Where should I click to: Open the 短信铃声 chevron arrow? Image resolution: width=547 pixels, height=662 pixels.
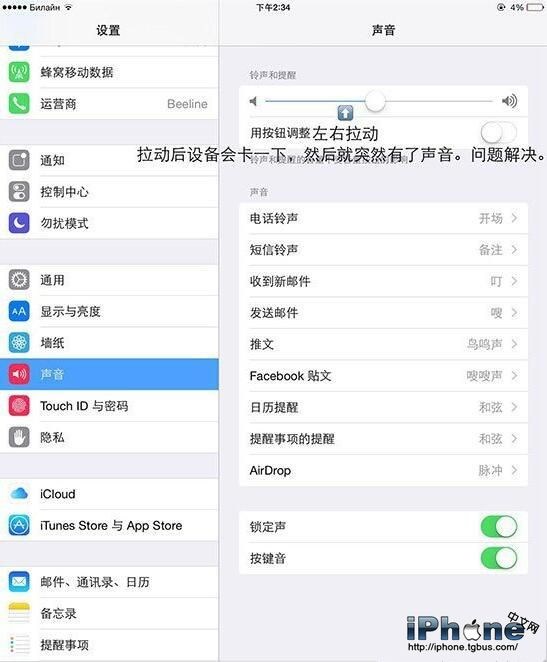(x=514, y=250)
